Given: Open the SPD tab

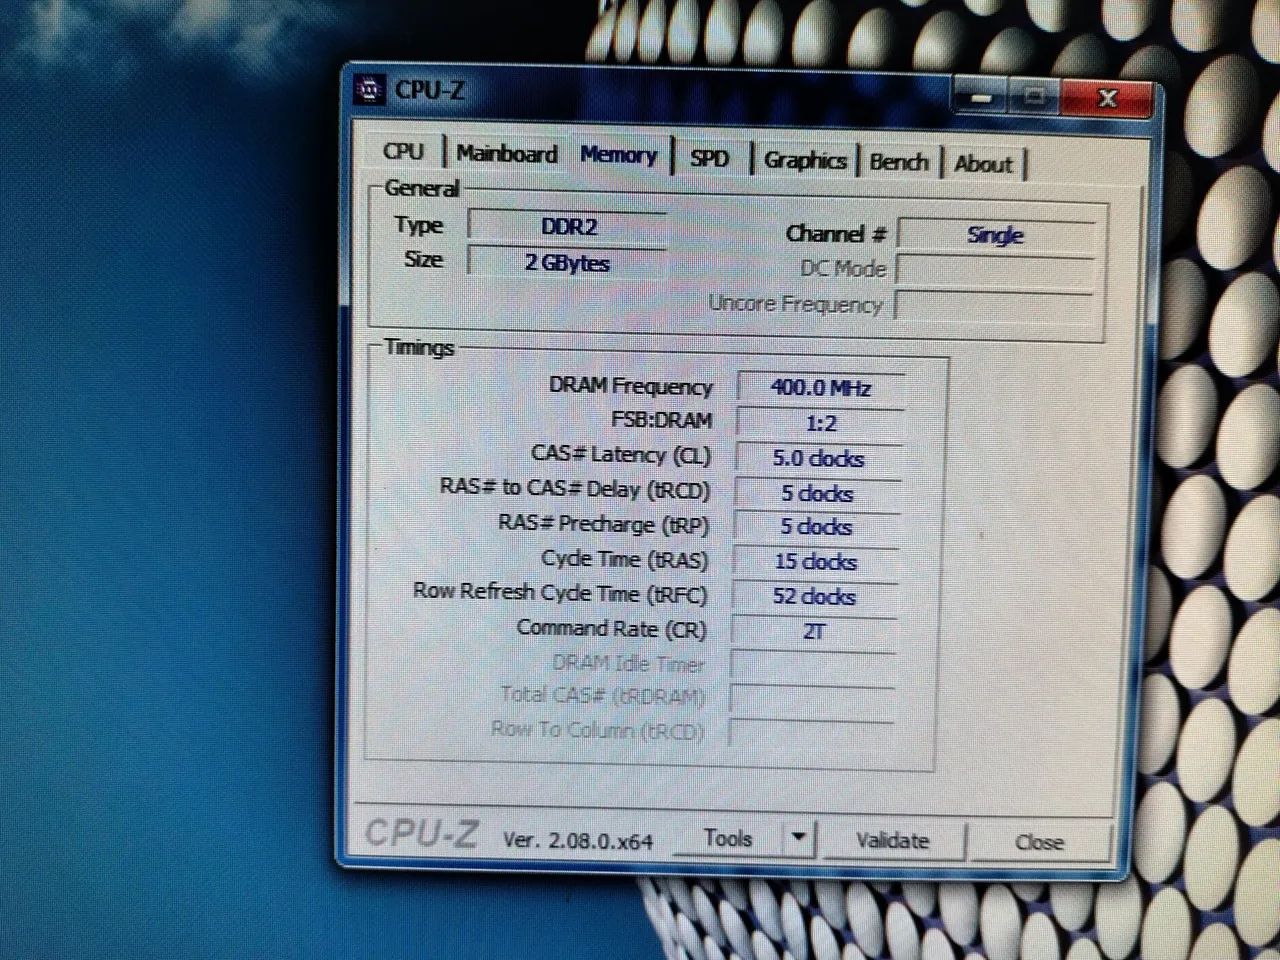Looking at the screenshot, I should pyautogui.click(x=709, y=158).
